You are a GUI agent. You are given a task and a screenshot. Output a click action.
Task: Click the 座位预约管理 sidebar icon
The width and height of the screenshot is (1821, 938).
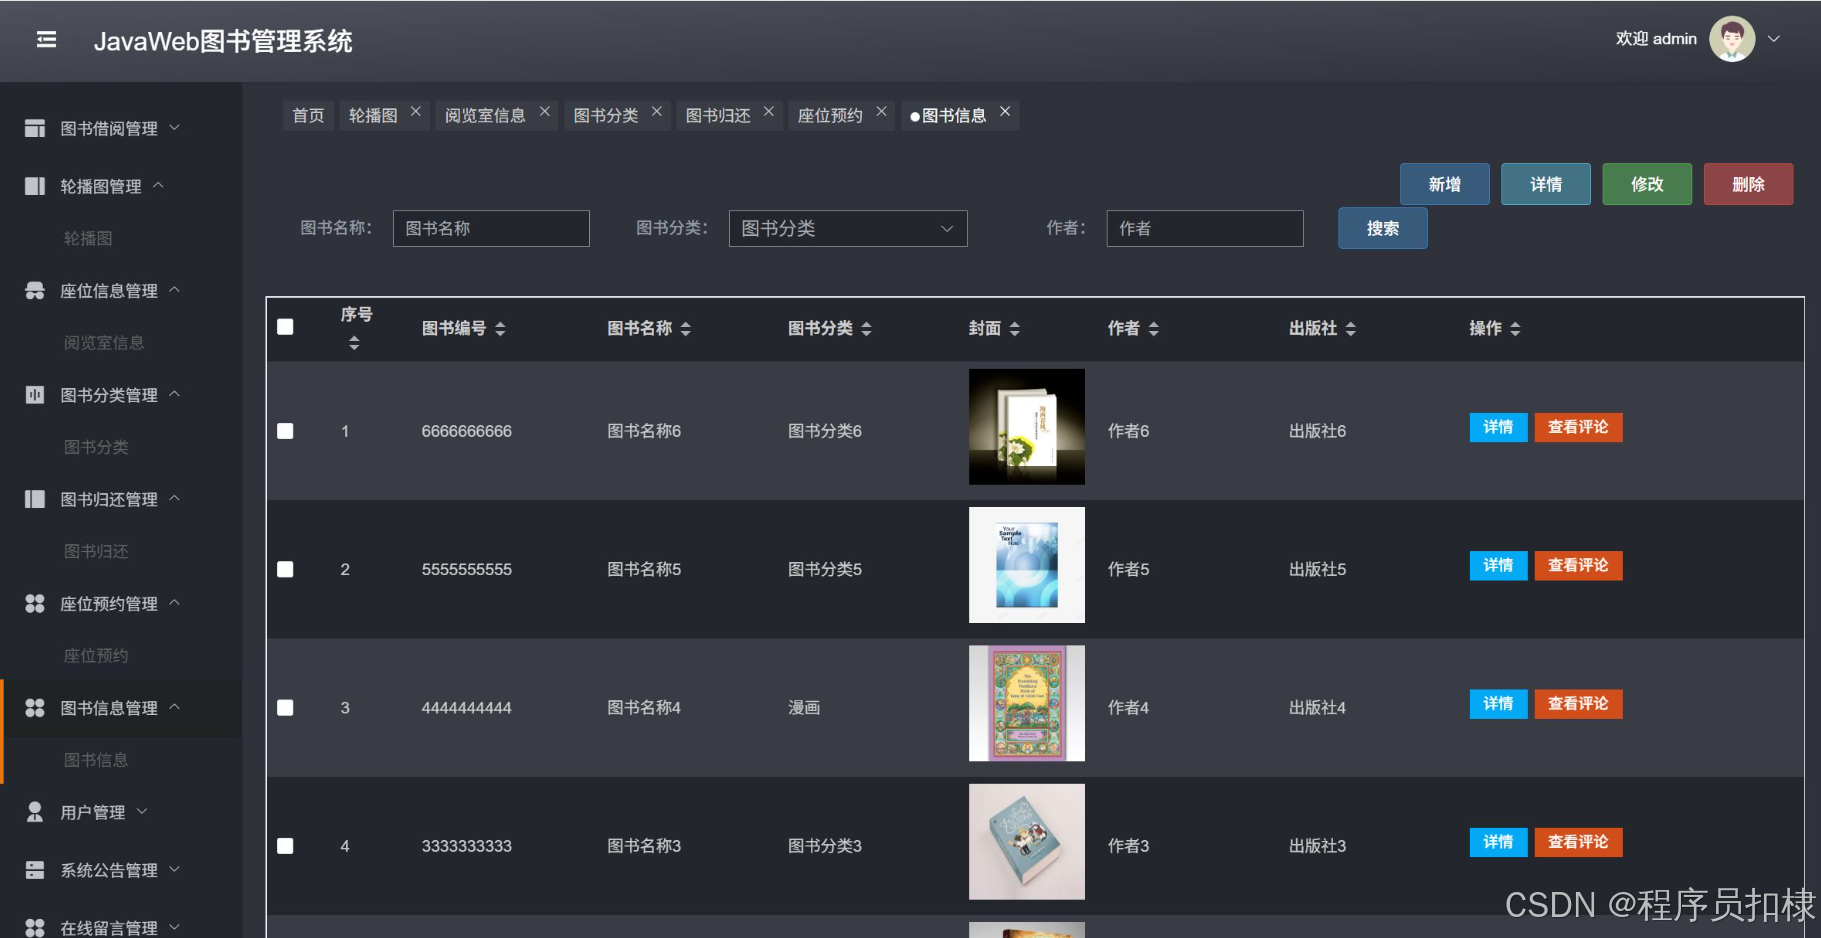pos(35,603)
